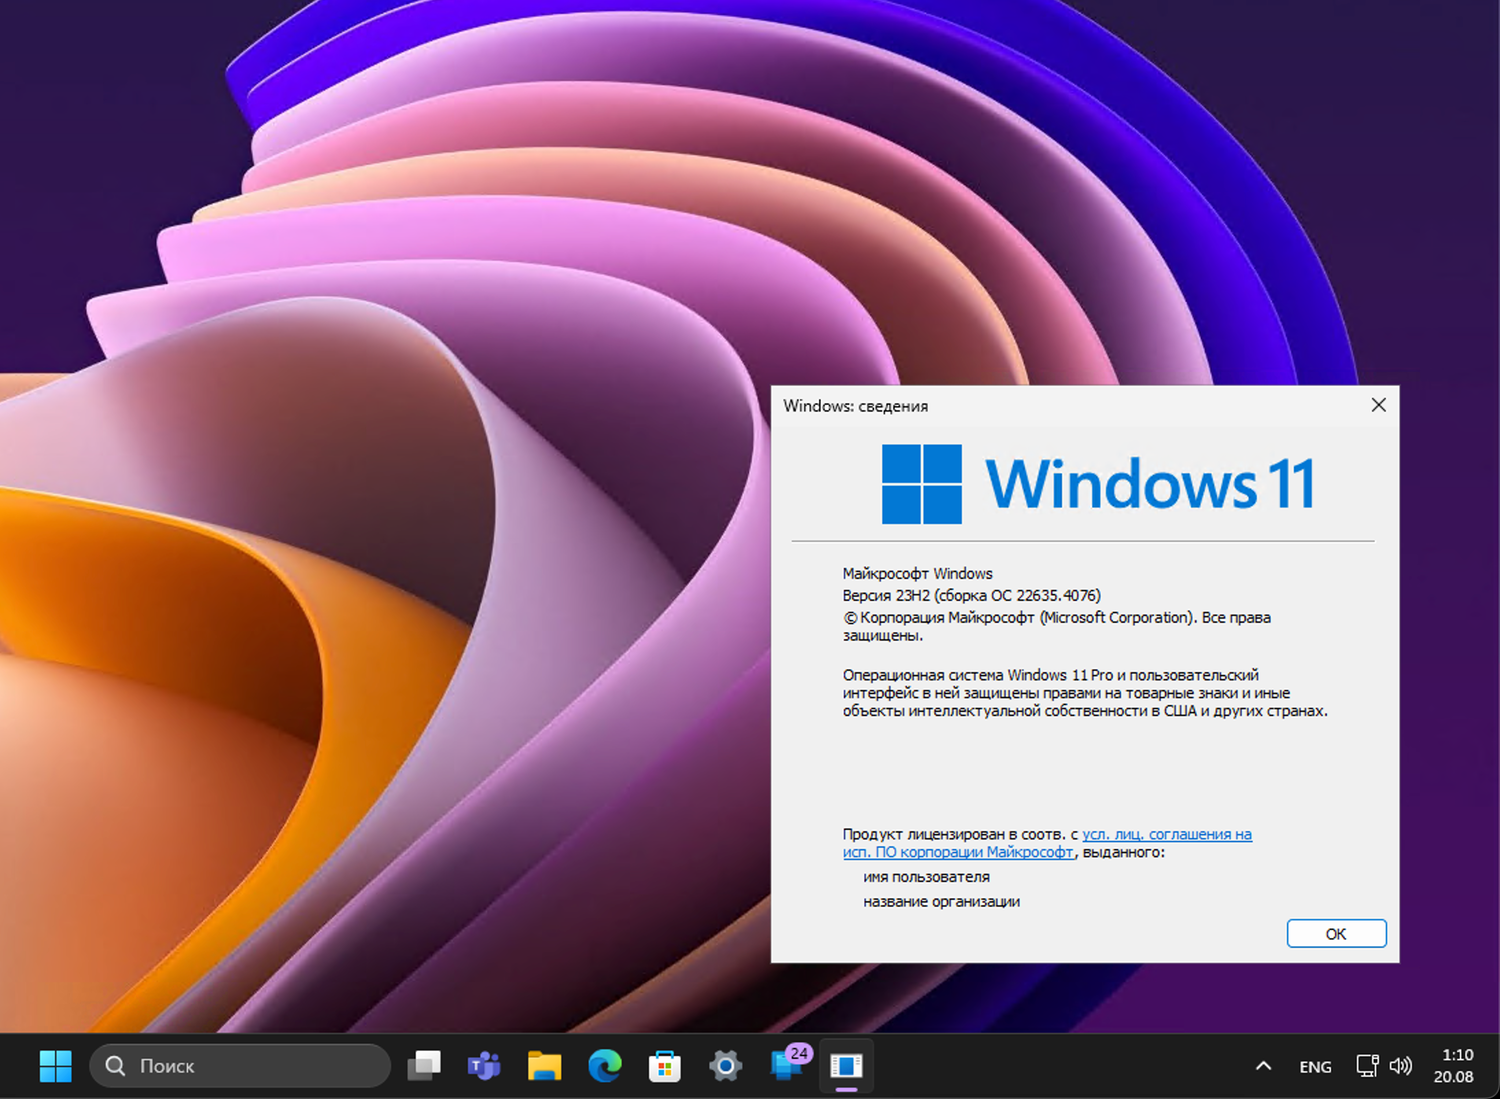The height and width of the screenshot is (1099, 1500).
Task: Open the Start menu
Action: [x=55, y=1066]
